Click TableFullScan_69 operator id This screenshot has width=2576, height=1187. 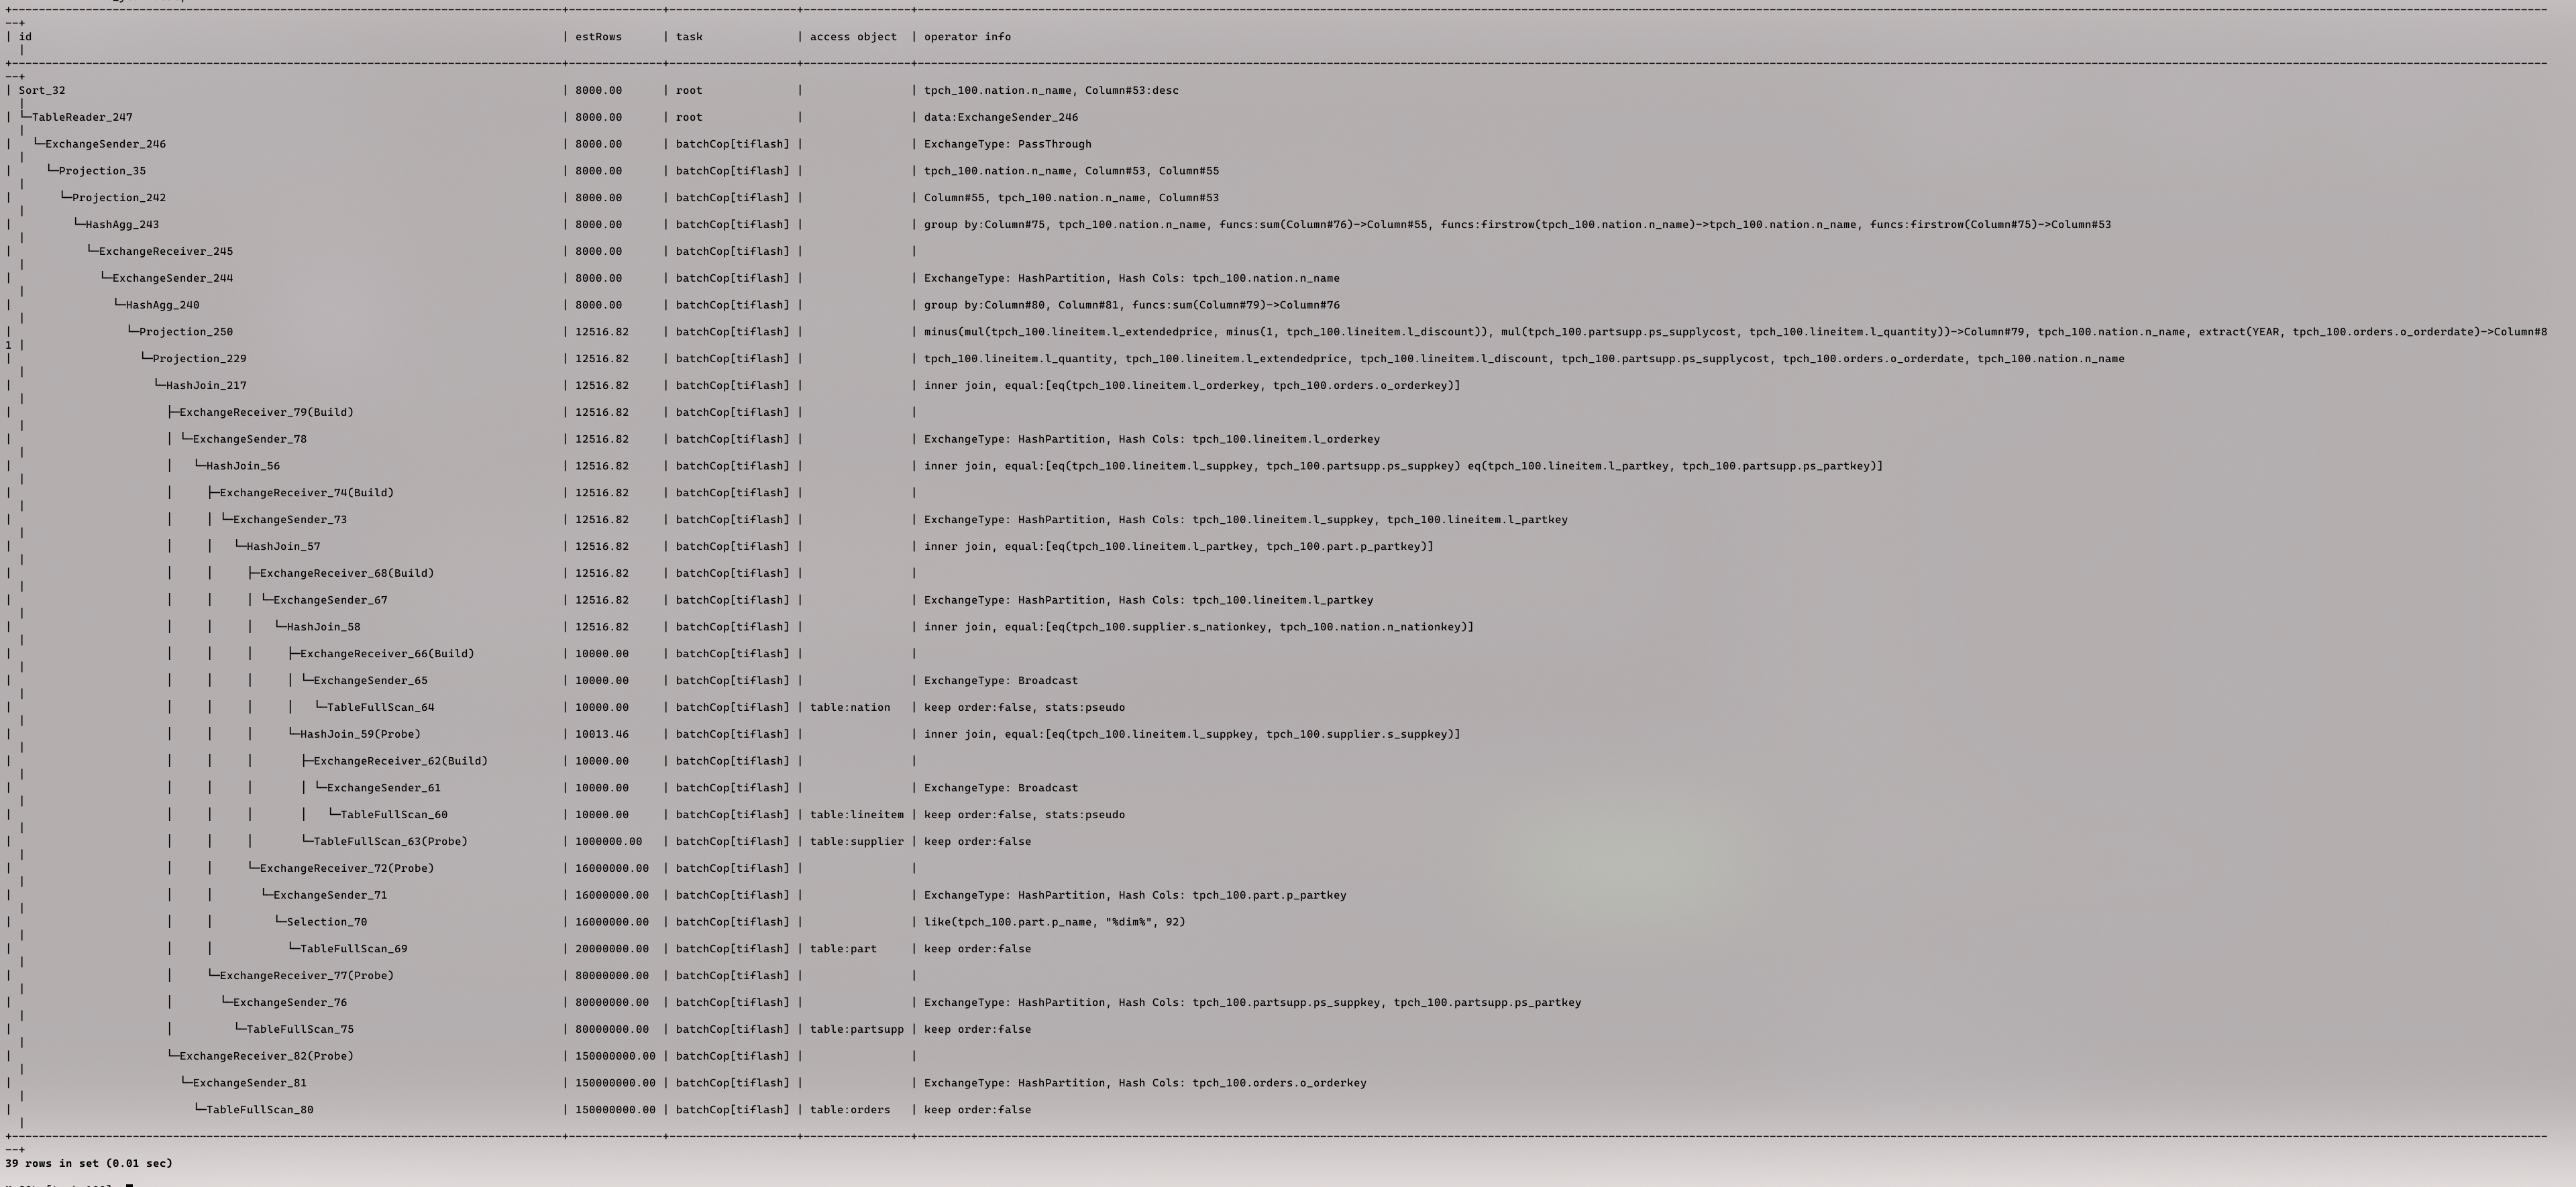(x=354, y=949)
